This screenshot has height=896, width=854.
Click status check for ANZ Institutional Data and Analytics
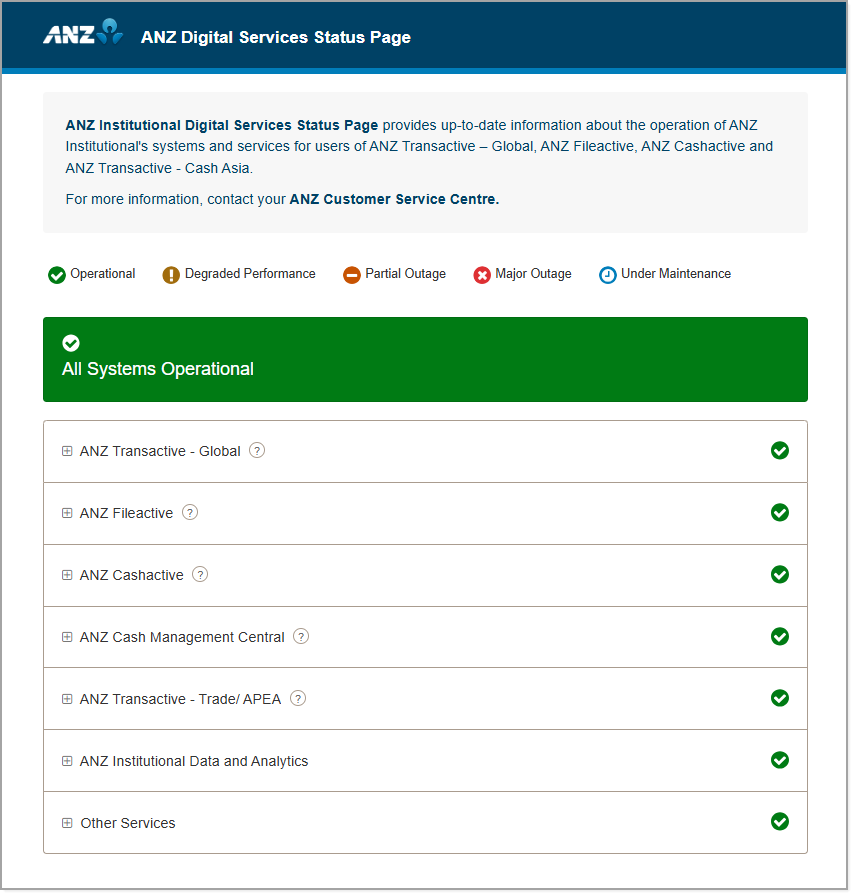coord(780,760)
